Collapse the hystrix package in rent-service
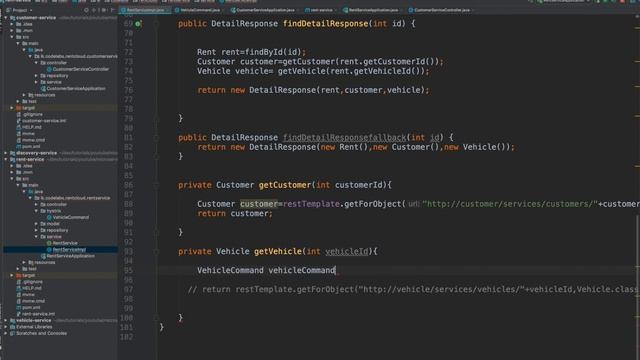 pos(36,211)
